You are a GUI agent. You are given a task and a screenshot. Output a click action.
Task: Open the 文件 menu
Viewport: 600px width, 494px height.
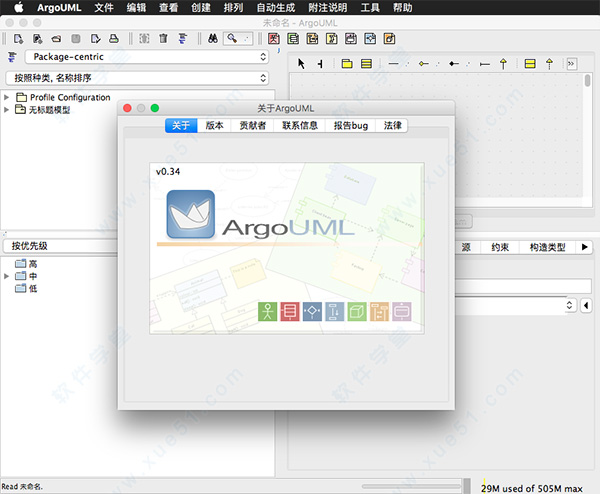coord(104,8)
